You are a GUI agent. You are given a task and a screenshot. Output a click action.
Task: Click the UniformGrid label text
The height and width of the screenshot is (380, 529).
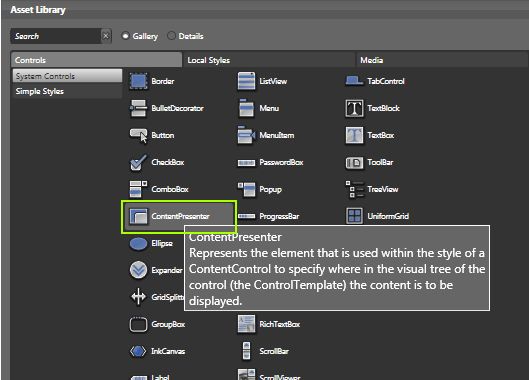[x=388, y=216]
